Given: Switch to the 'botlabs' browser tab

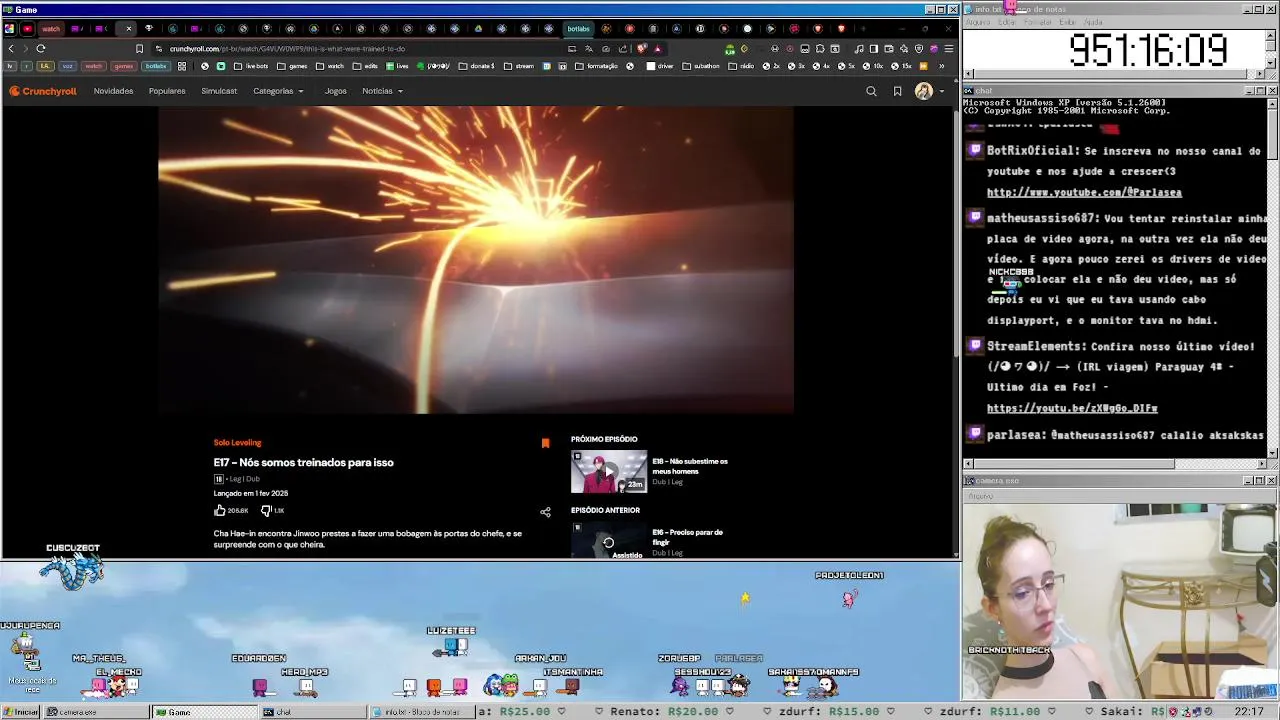Looking at the screenshot, I should 579,29.
